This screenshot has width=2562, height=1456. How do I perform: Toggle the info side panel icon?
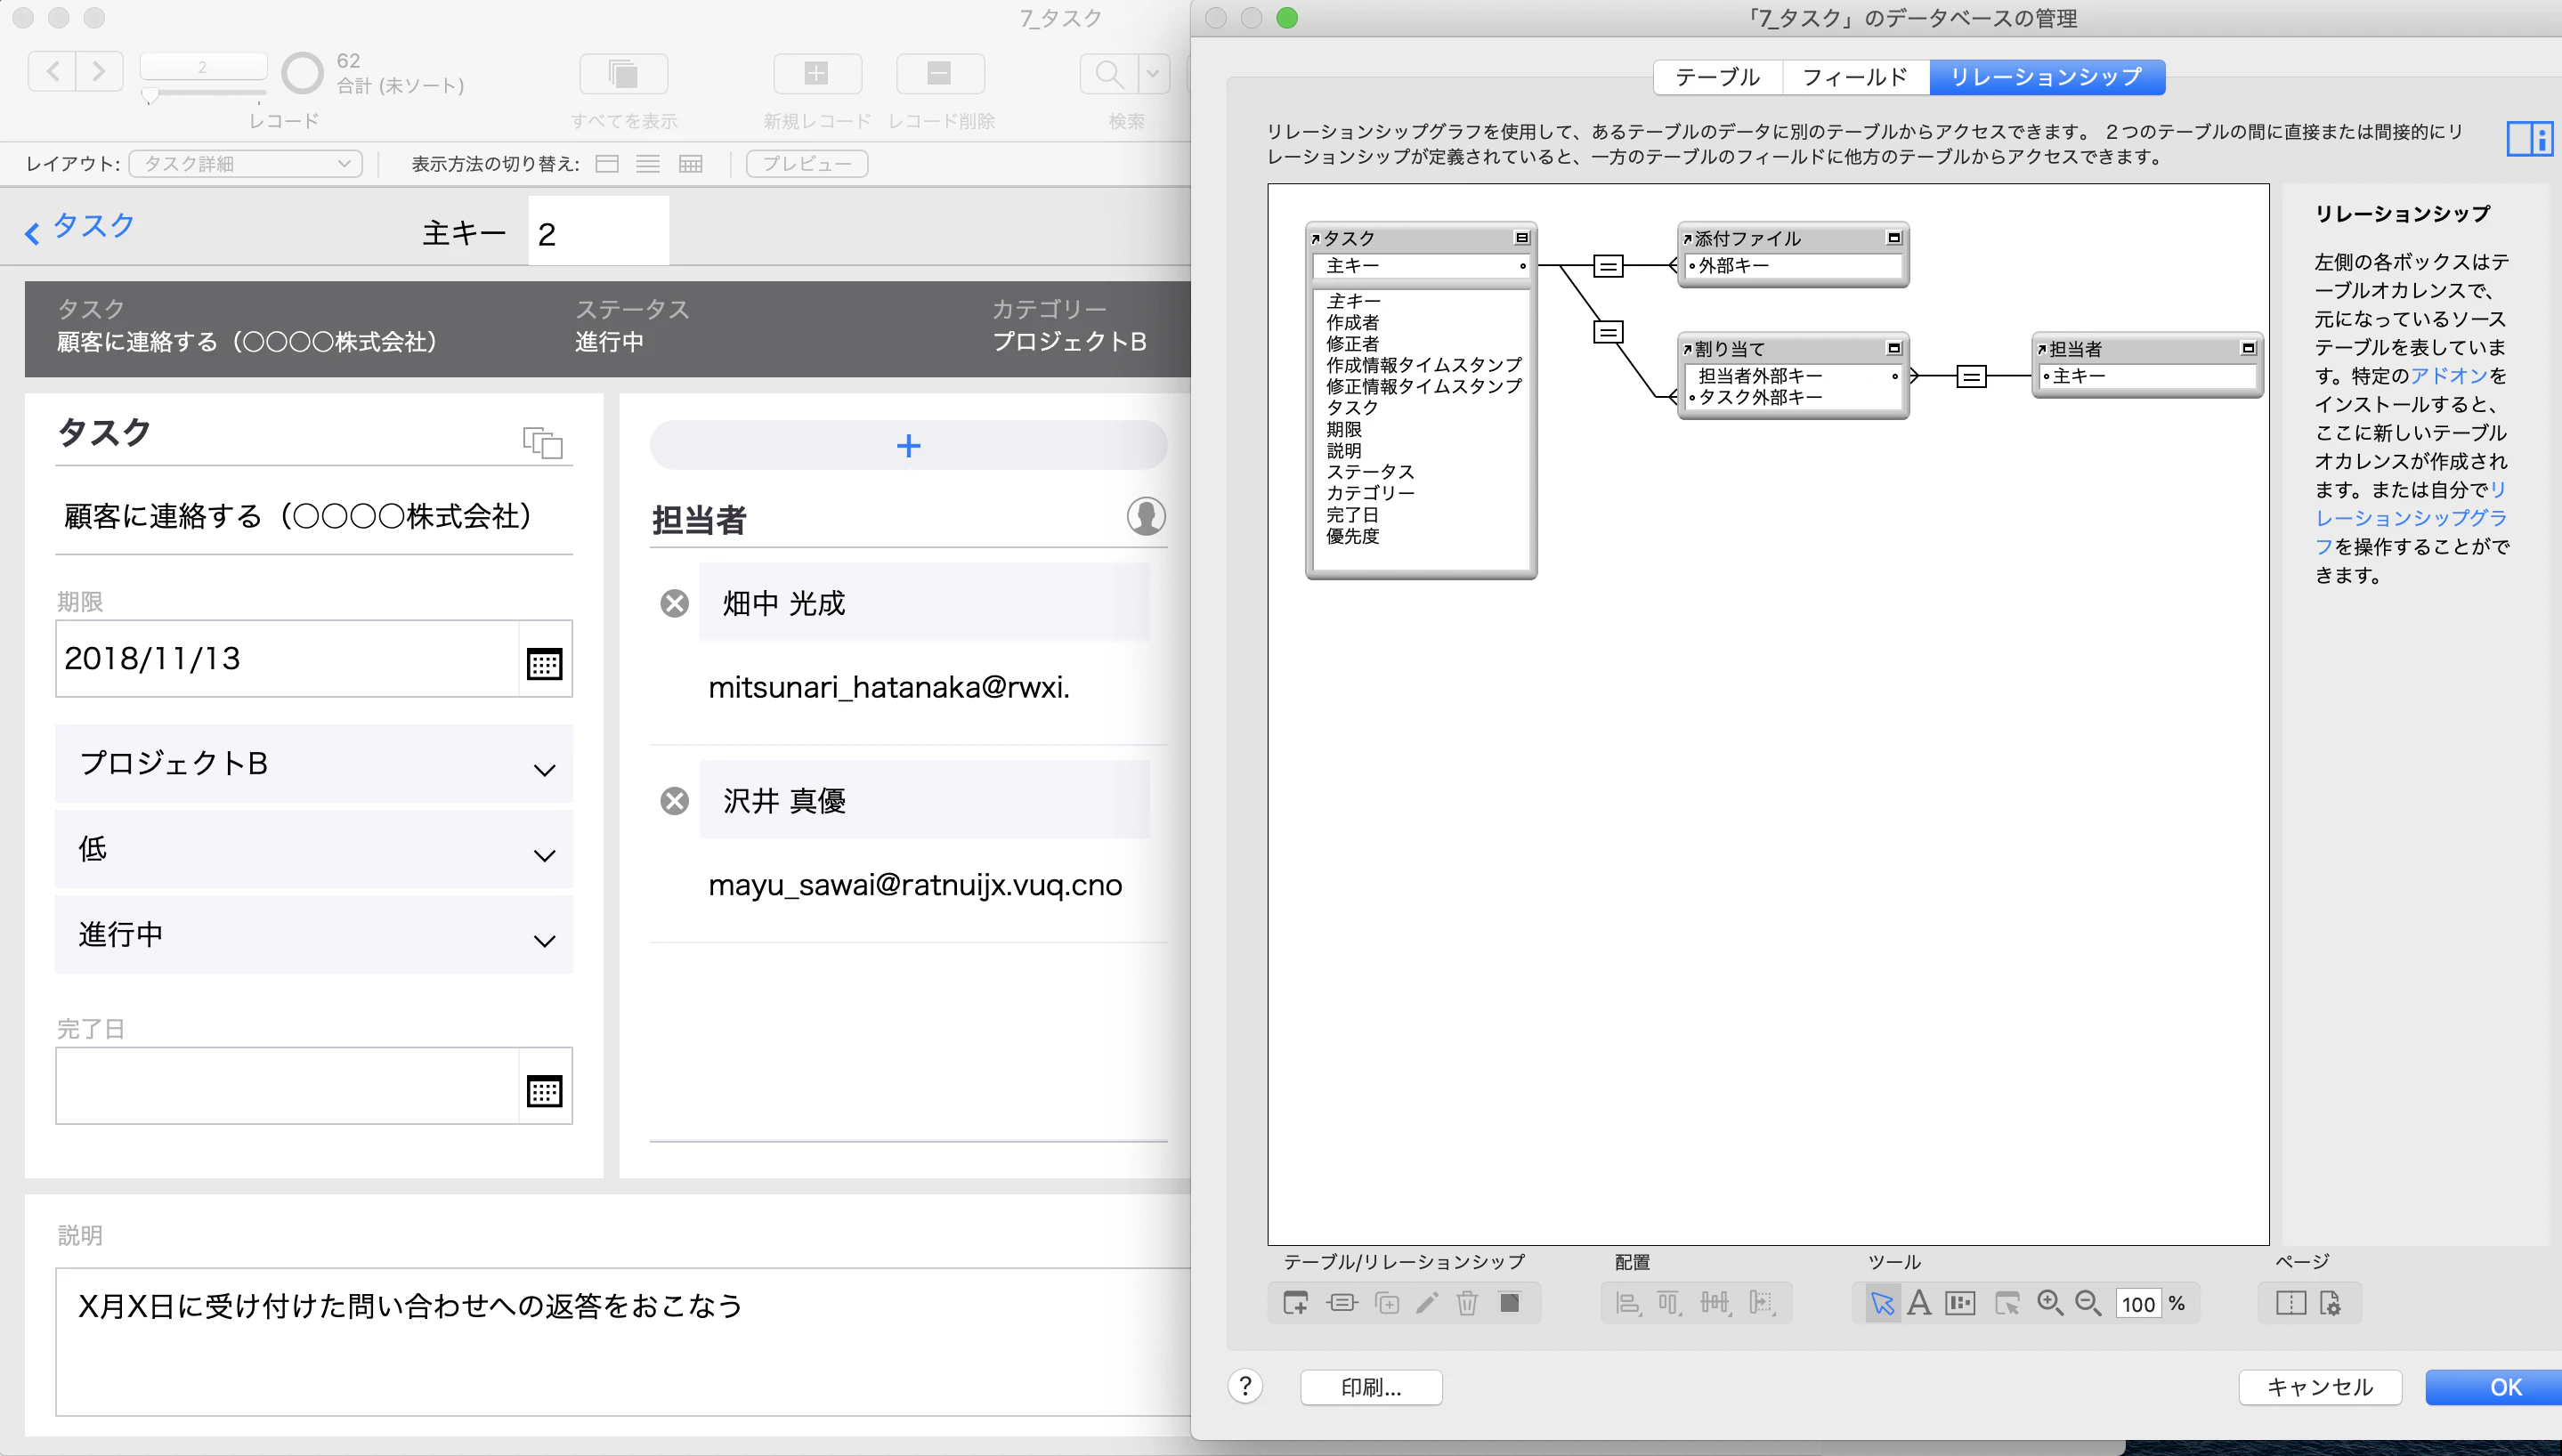(x=2530, y=138)
